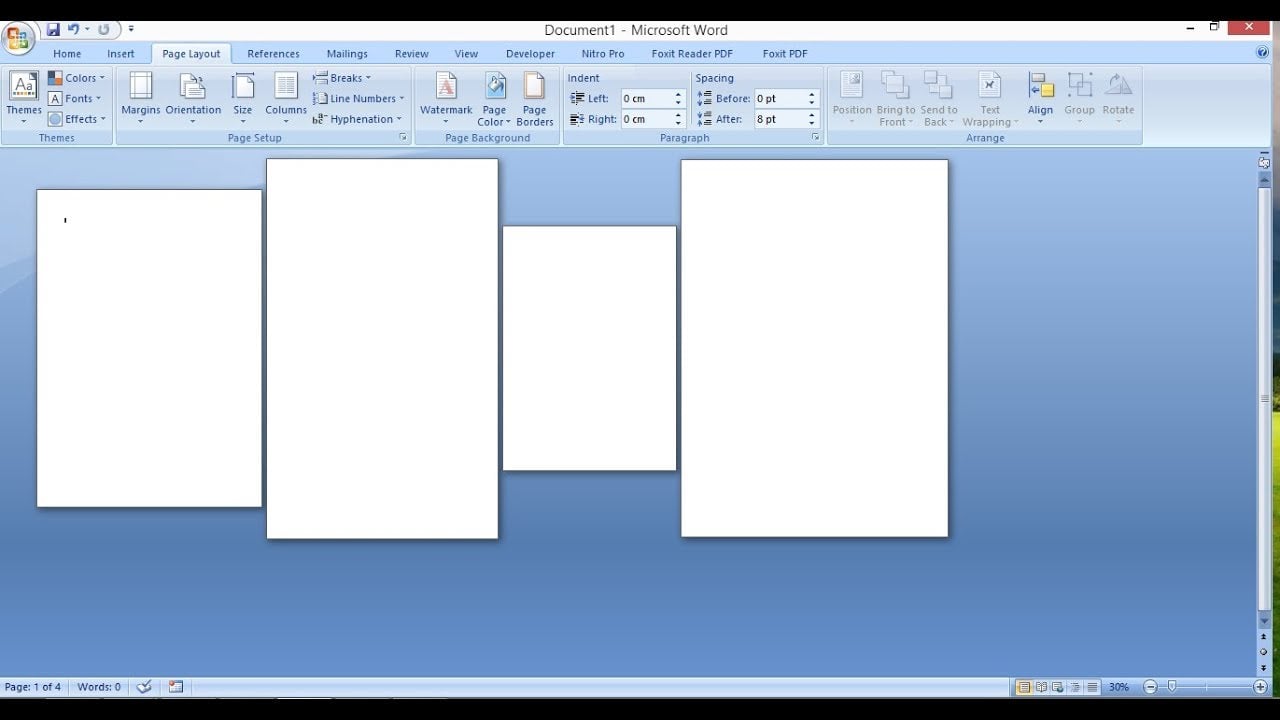
Task: Open the Align menu
Action: [1040, 98]
